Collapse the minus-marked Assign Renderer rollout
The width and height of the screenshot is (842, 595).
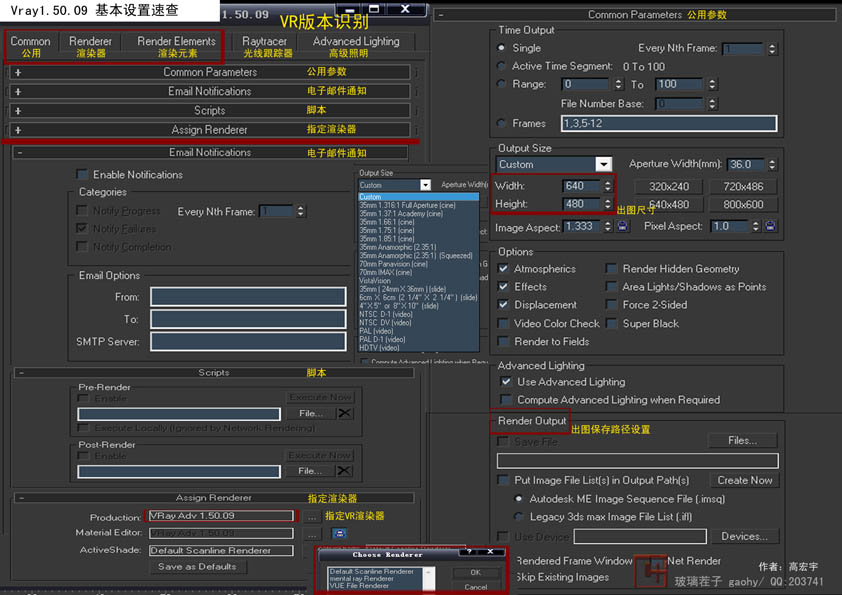[x=214, y=498]
